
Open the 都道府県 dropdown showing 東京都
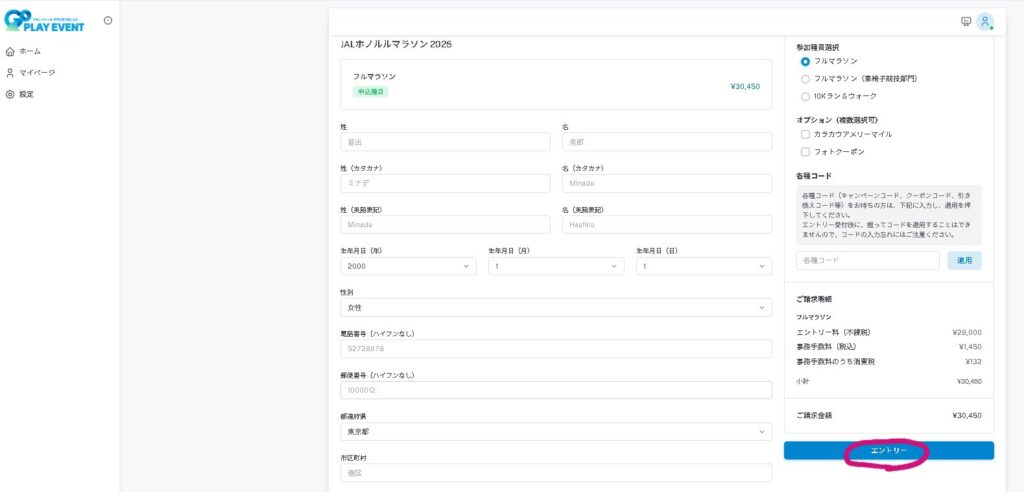pyautogui.click(x=556, y=432)
